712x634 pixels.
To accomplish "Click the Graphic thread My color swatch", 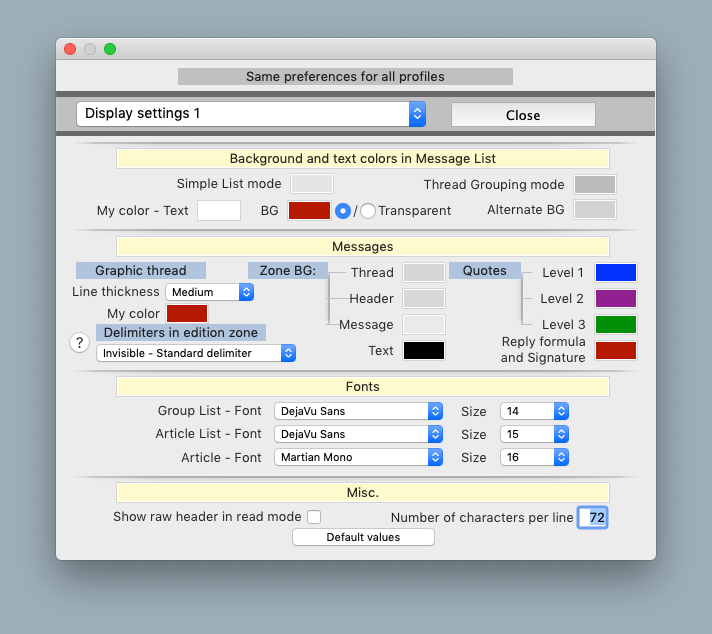I will pyautogui.click(x=187, y=314).
